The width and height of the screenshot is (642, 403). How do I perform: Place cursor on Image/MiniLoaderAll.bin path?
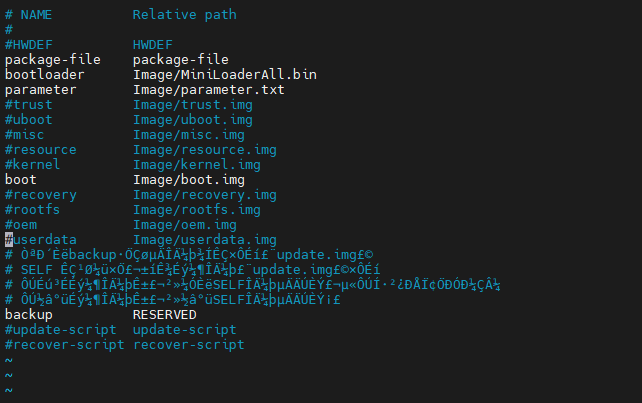pyautogui.click(x=225, y=75)
